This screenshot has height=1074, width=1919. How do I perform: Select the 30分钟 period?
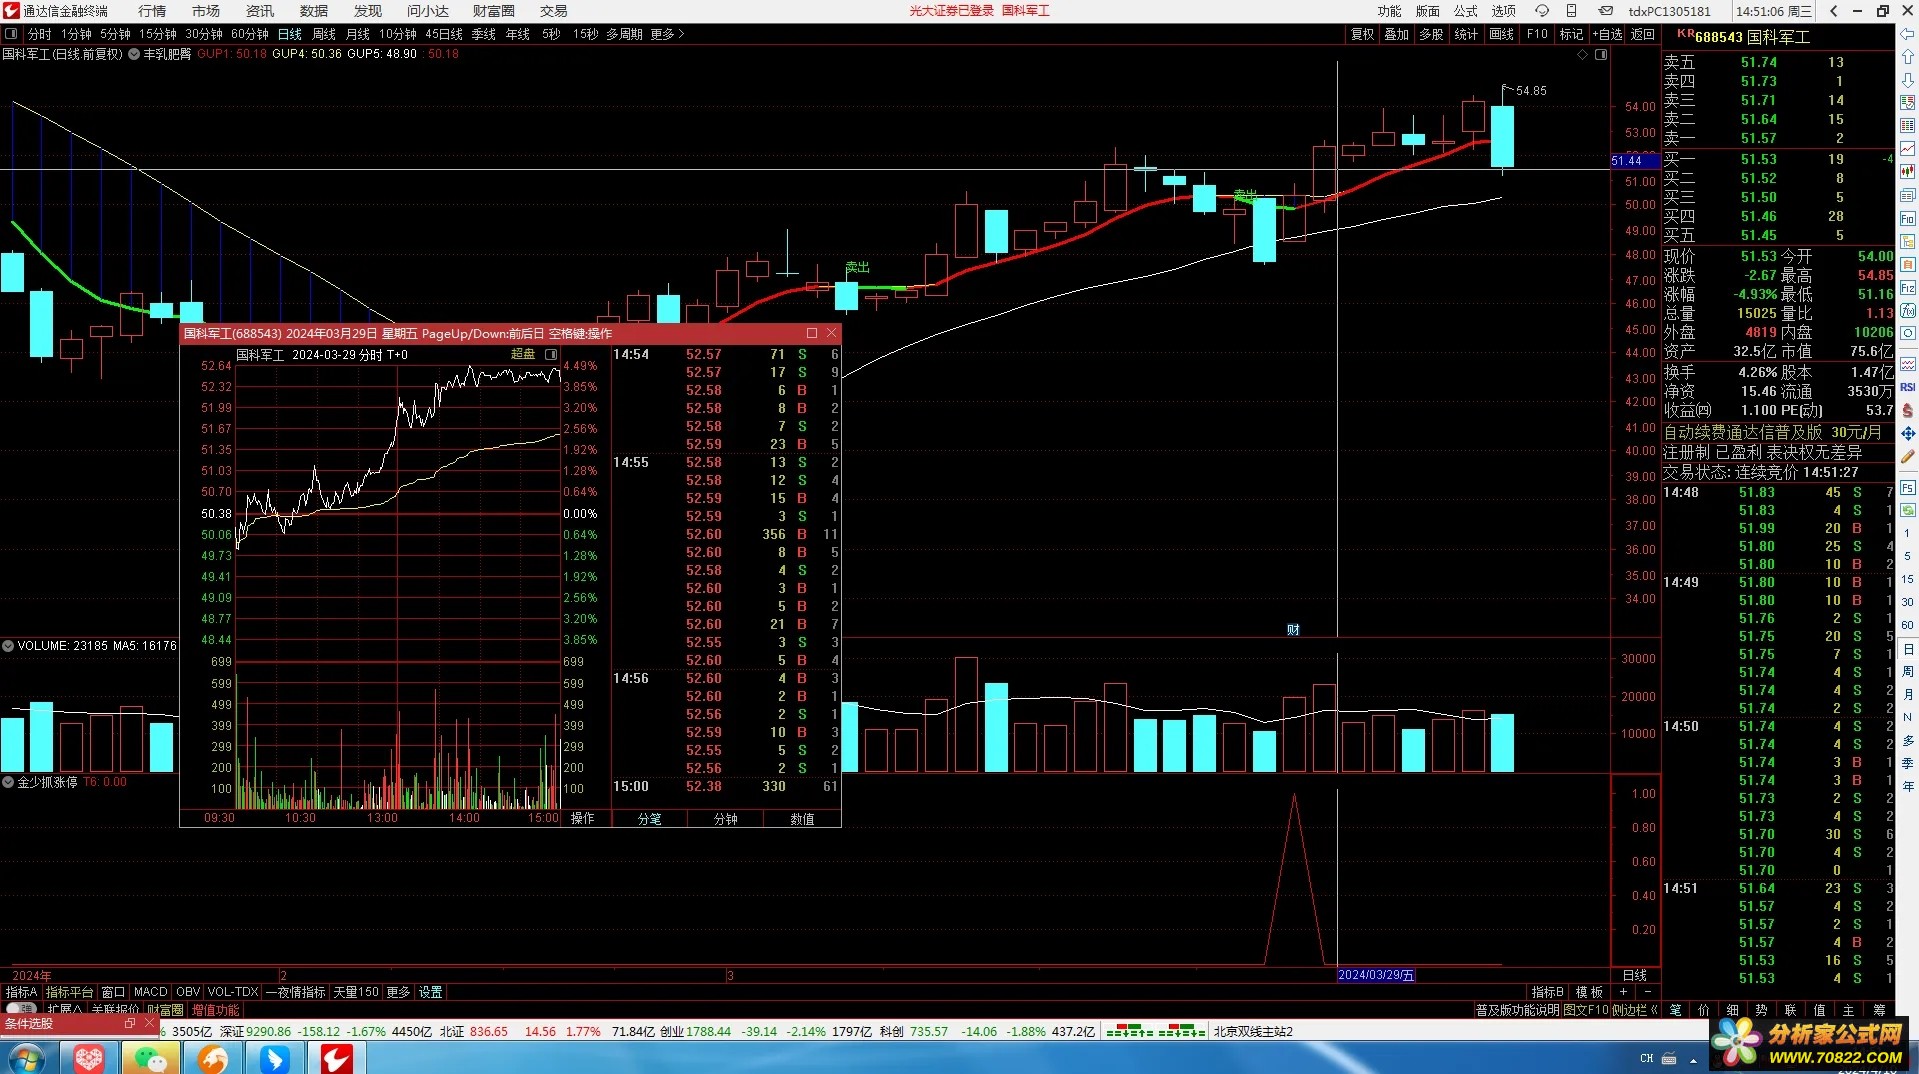[x=204, y=34]
